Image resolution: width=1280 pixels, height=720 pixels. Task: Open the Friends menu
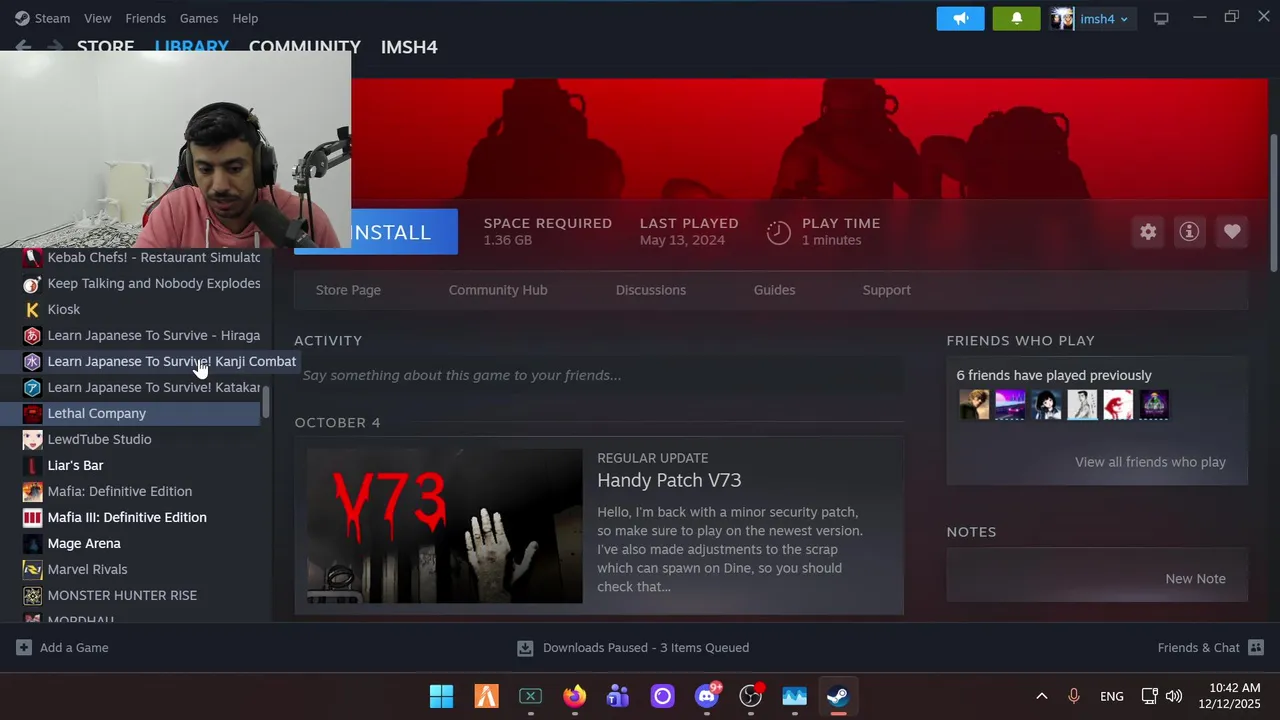coord(146,18)
